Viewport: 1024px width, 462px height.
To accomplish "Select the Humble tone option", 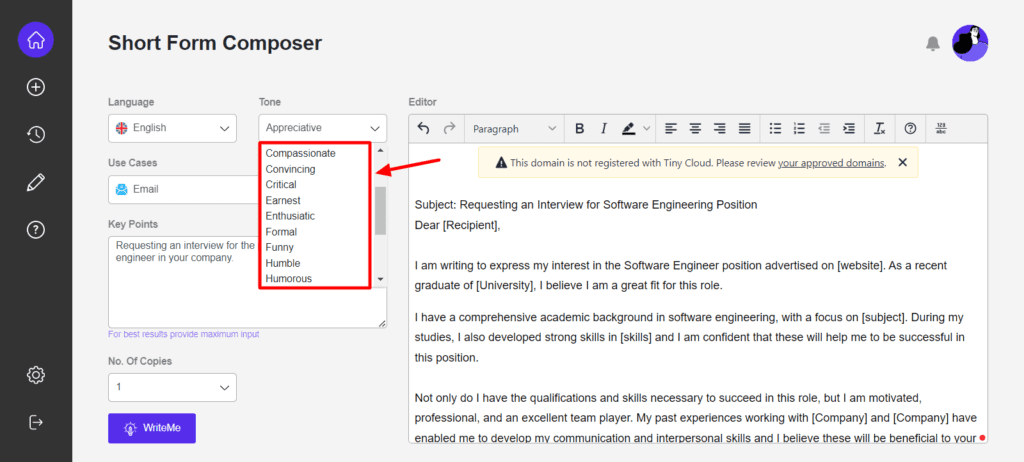I will (283, 263).
